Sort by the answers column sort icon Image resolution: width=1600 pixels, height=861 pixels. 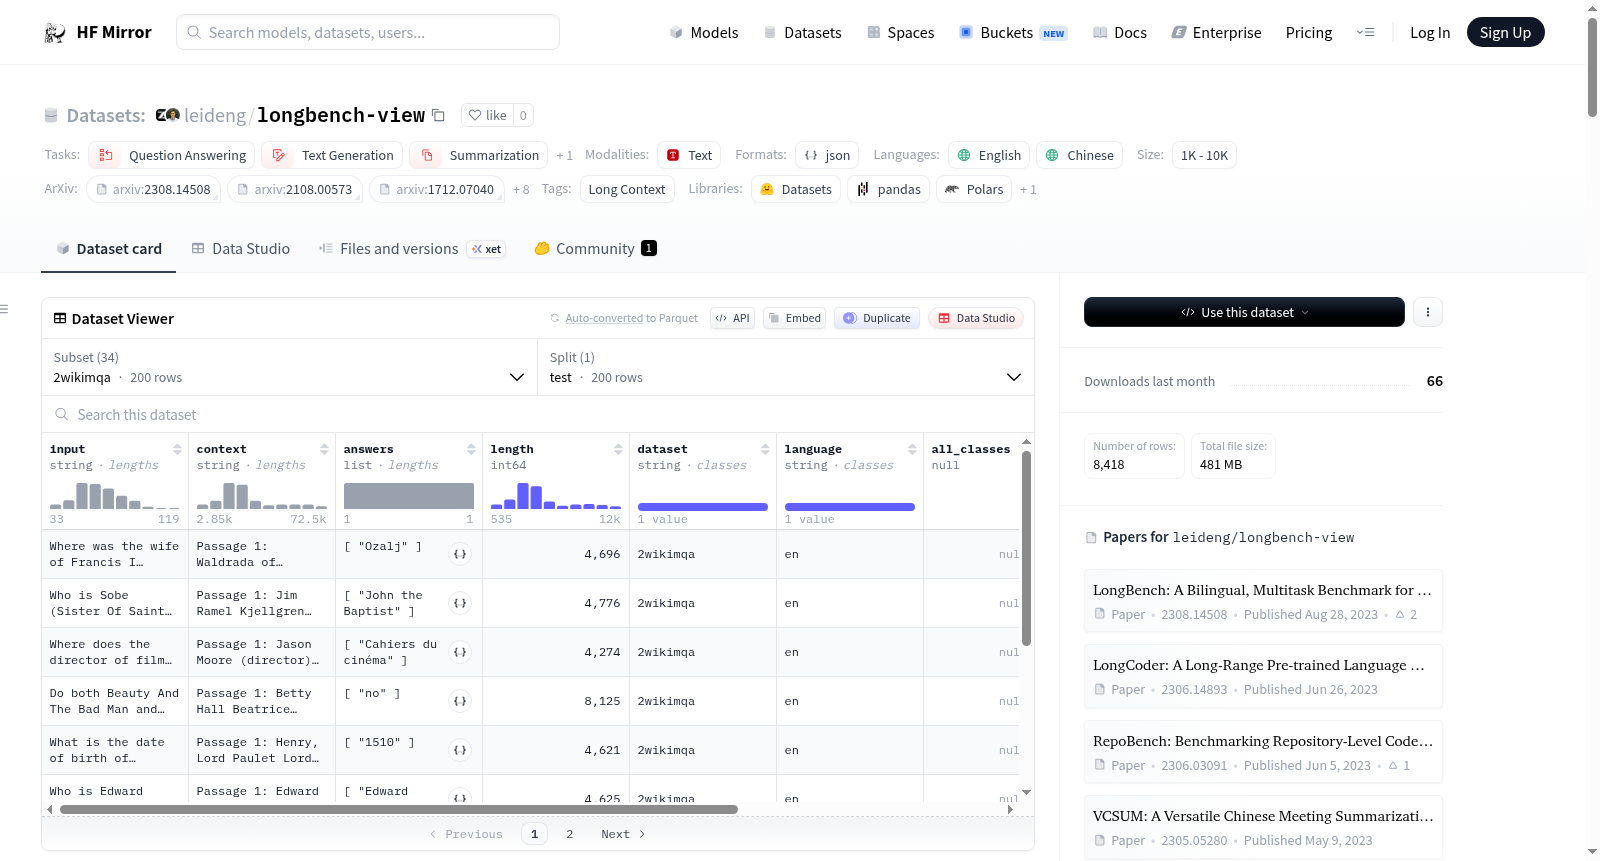(471, 449)
